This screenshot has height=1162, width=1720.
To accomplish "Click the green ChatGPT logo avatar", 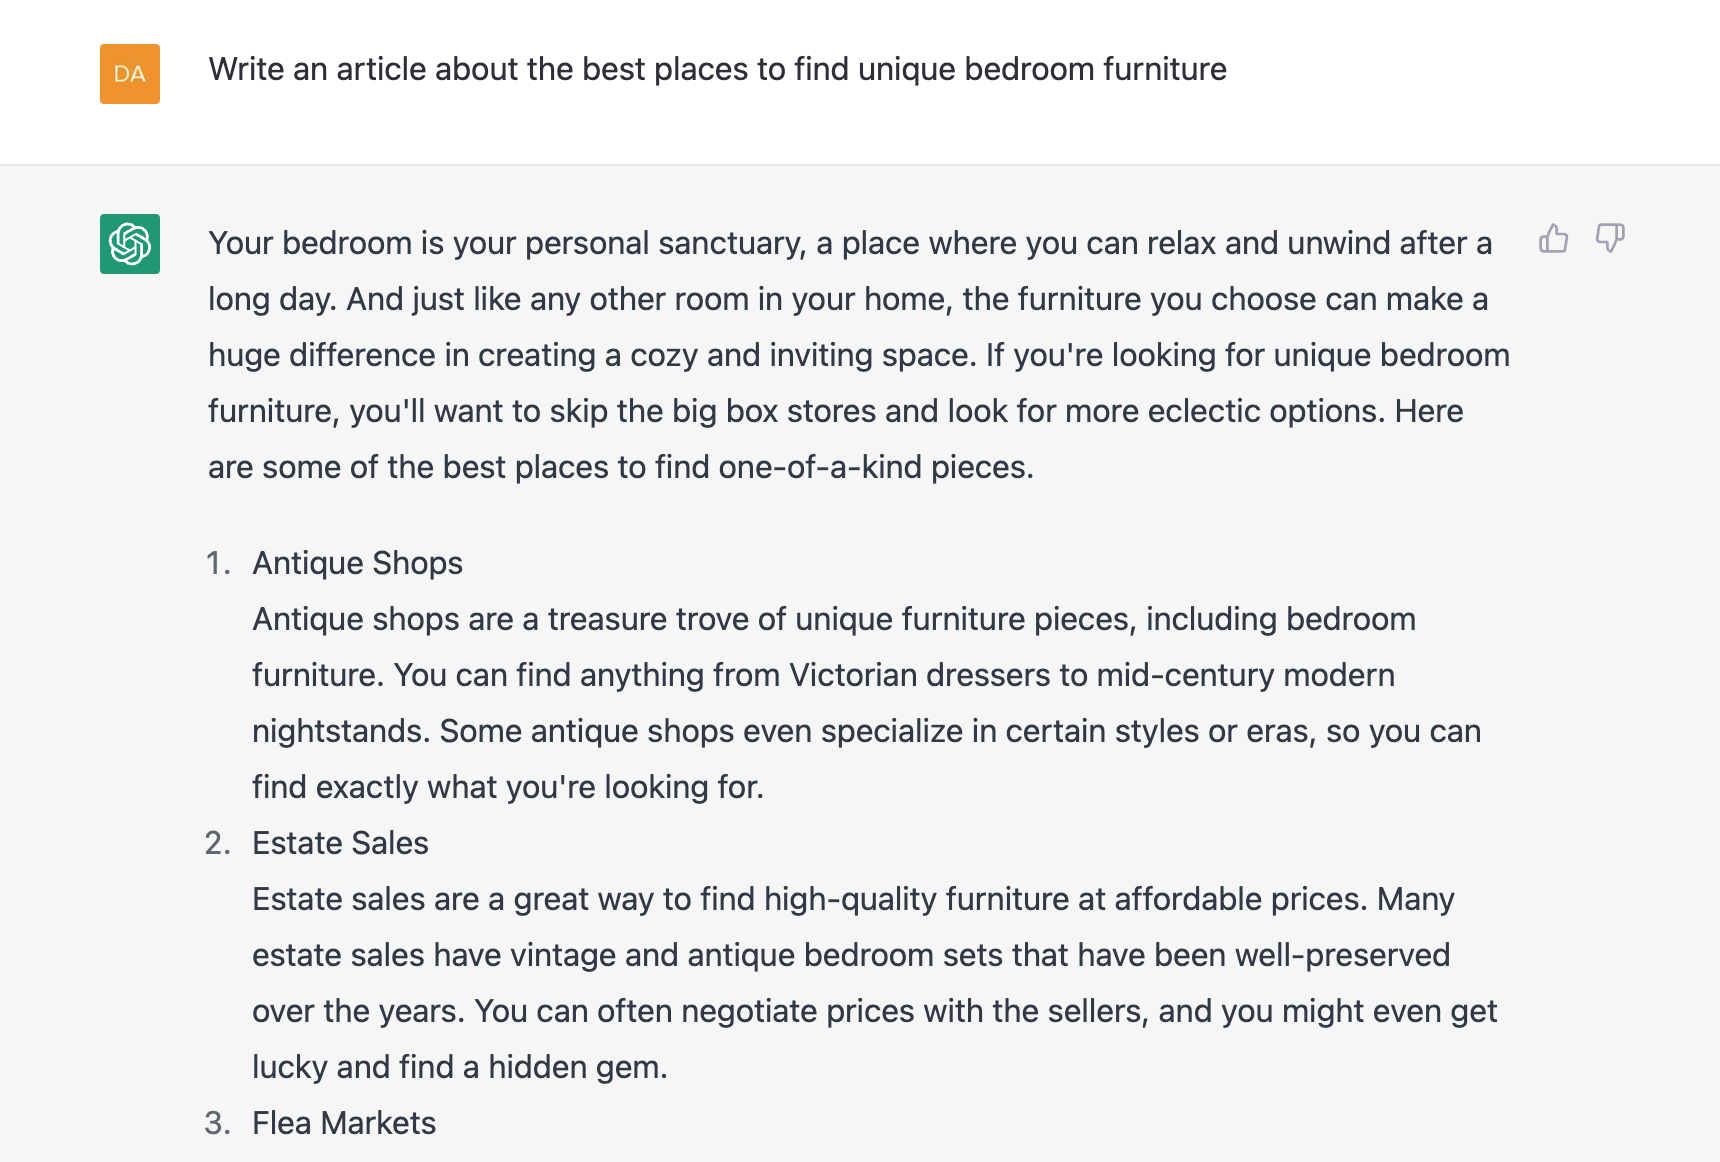I will click(x=130, y=244).
